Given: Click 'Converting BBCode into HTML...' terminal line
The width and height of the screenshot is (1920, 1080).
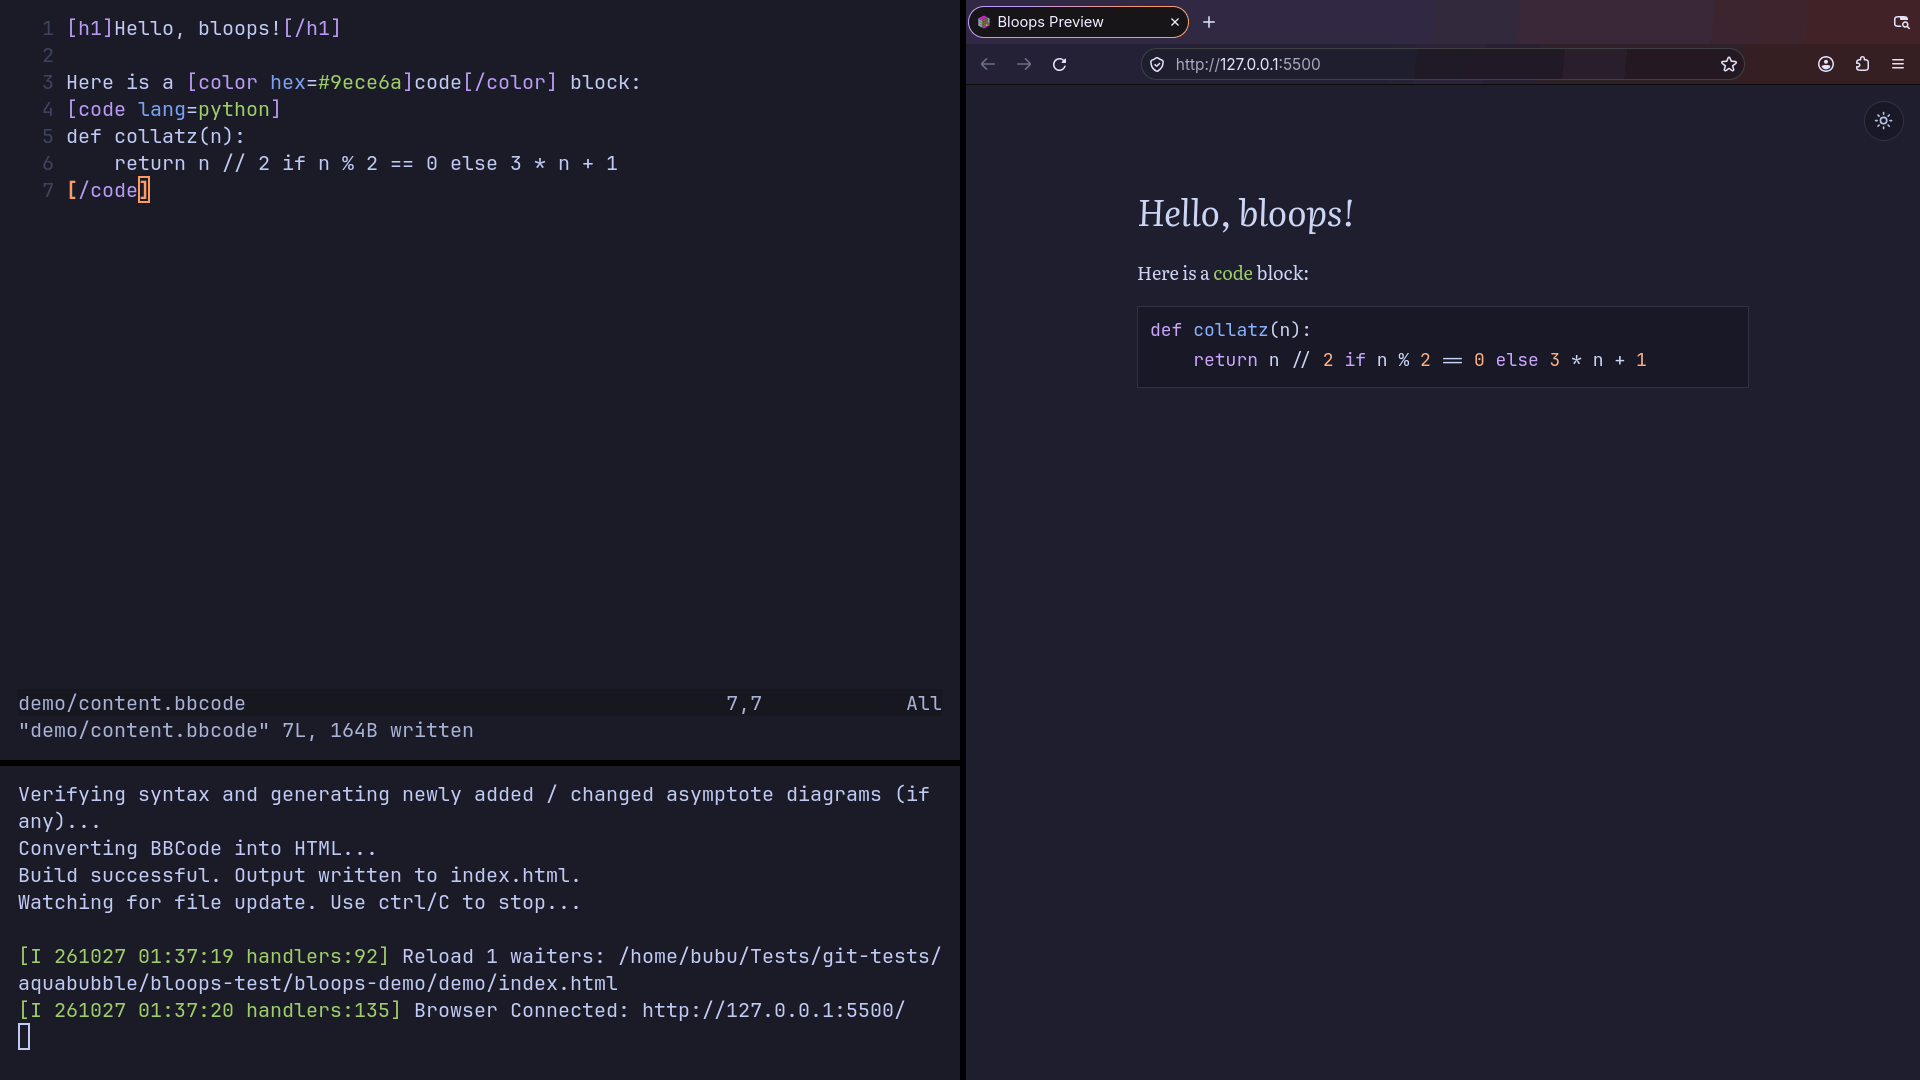Looking at the screenshot, I should [x=197, y=848].
